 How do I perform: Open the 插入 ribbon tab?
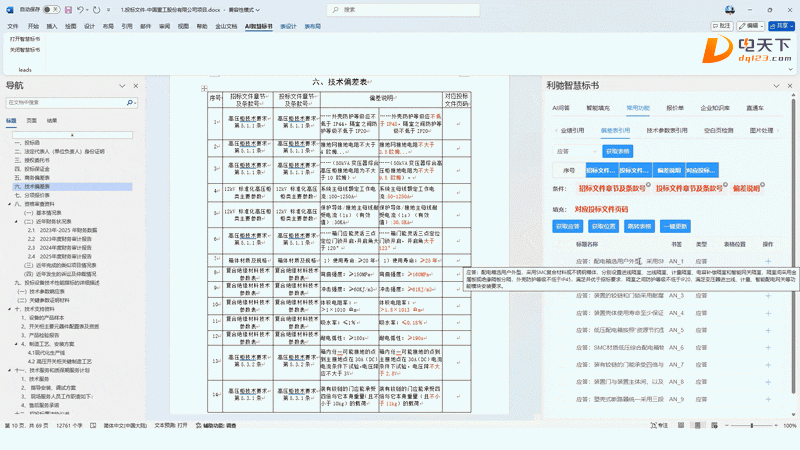coord(52,26)
